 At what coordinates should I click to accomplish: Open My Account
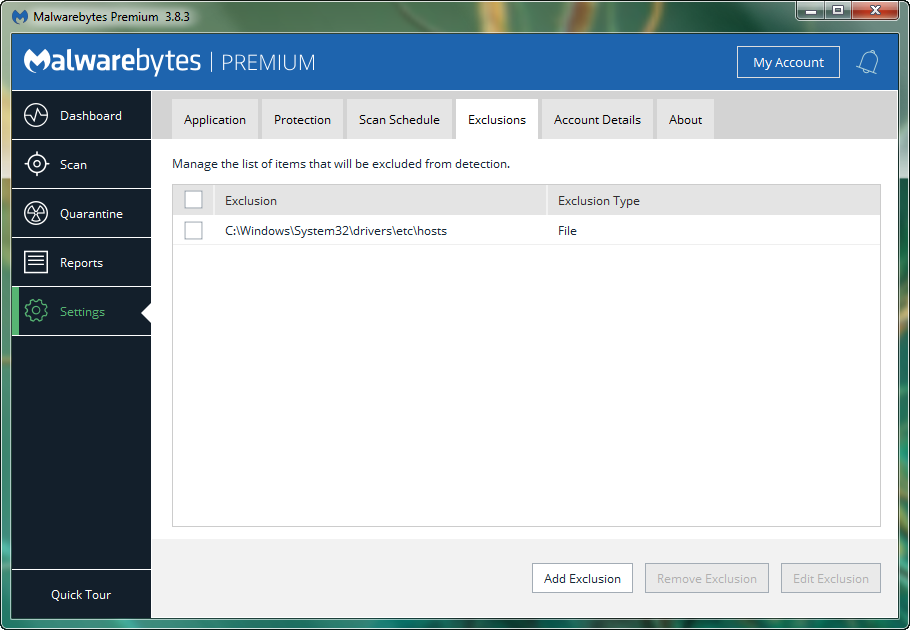(x=788, y=62)
